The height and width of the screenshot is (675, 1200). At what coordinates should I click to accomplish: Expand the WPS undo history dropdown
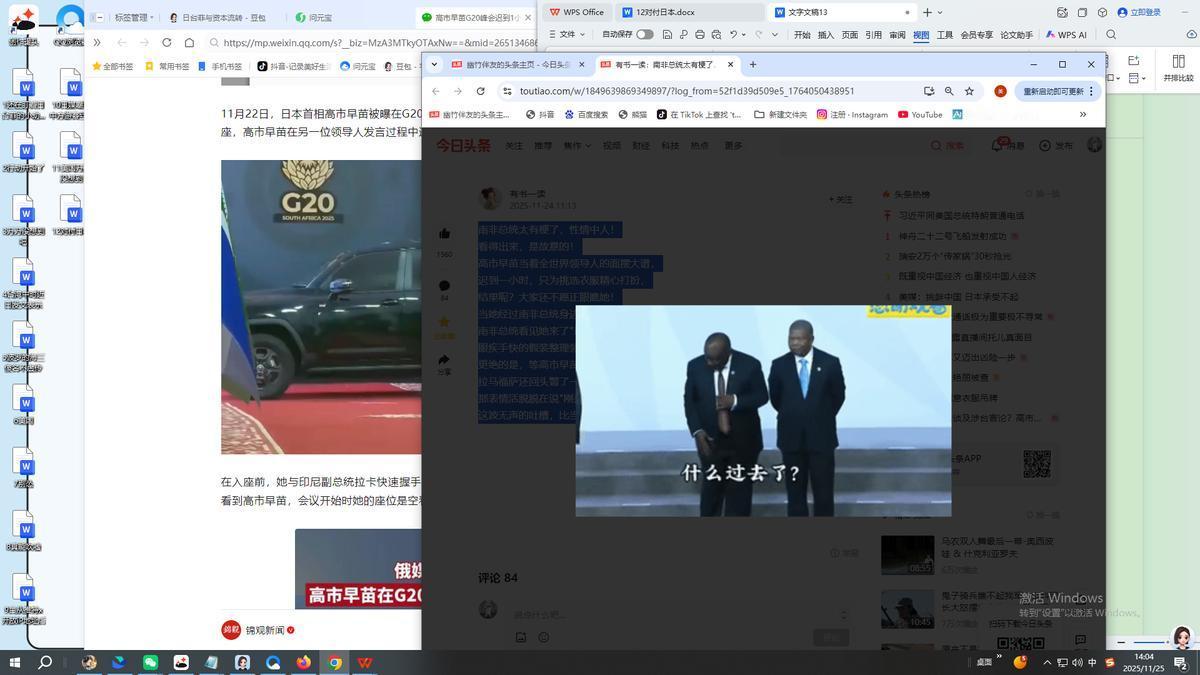745,34
